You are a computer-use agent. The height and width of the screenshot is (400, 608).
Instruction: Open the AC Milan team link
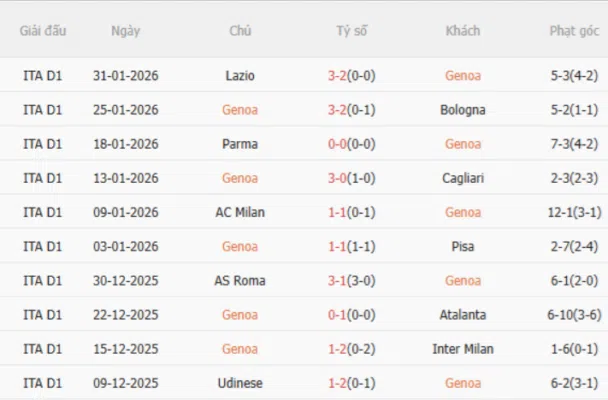240,212
